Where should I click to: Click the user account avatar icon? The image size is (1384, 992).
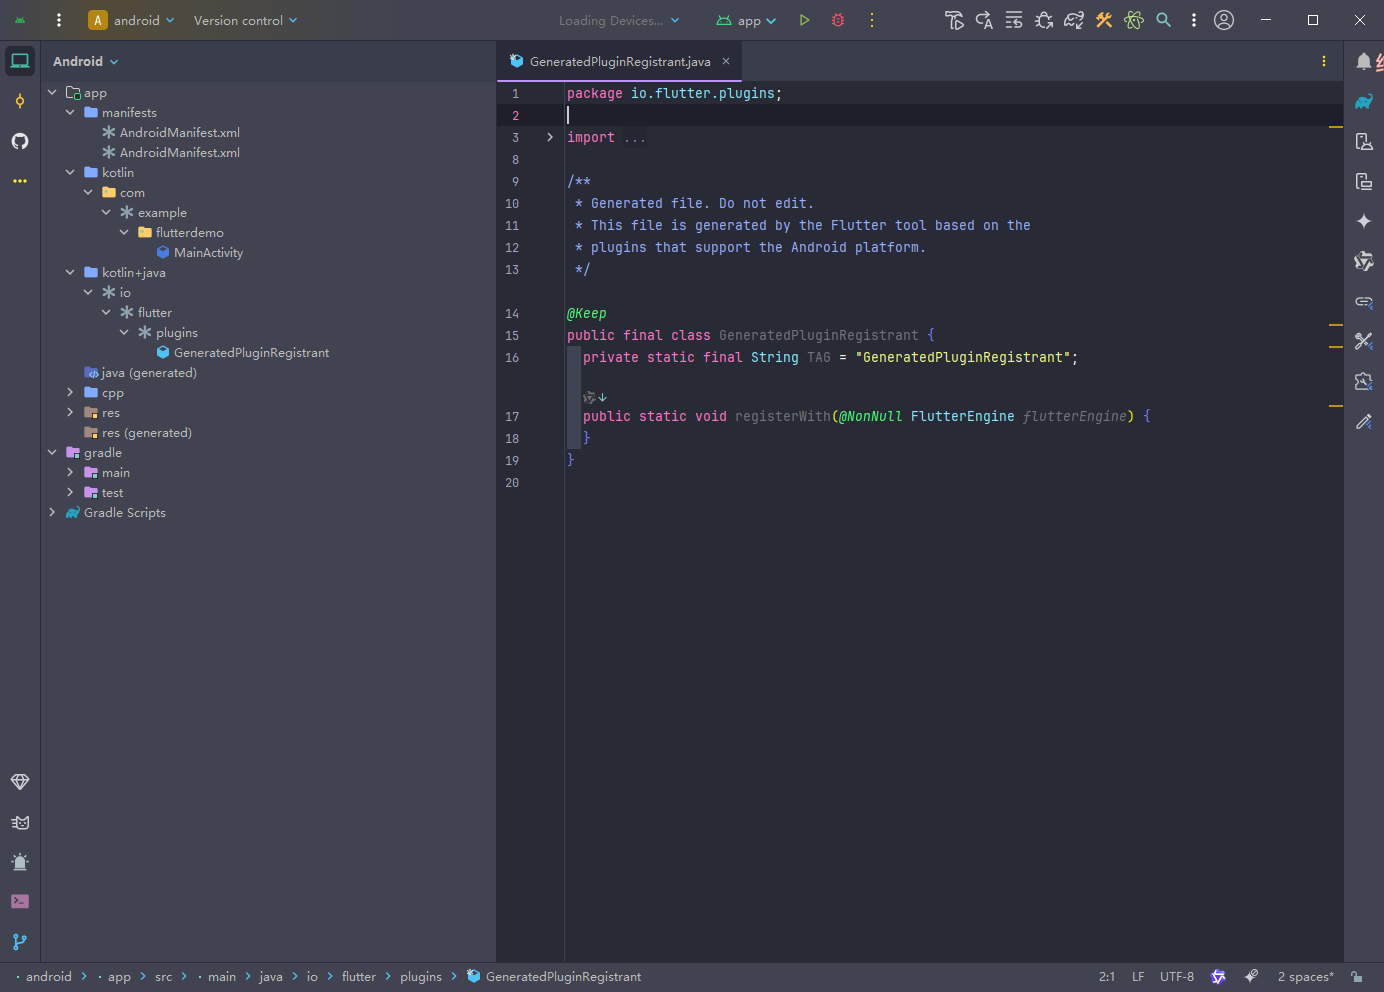1224,20
